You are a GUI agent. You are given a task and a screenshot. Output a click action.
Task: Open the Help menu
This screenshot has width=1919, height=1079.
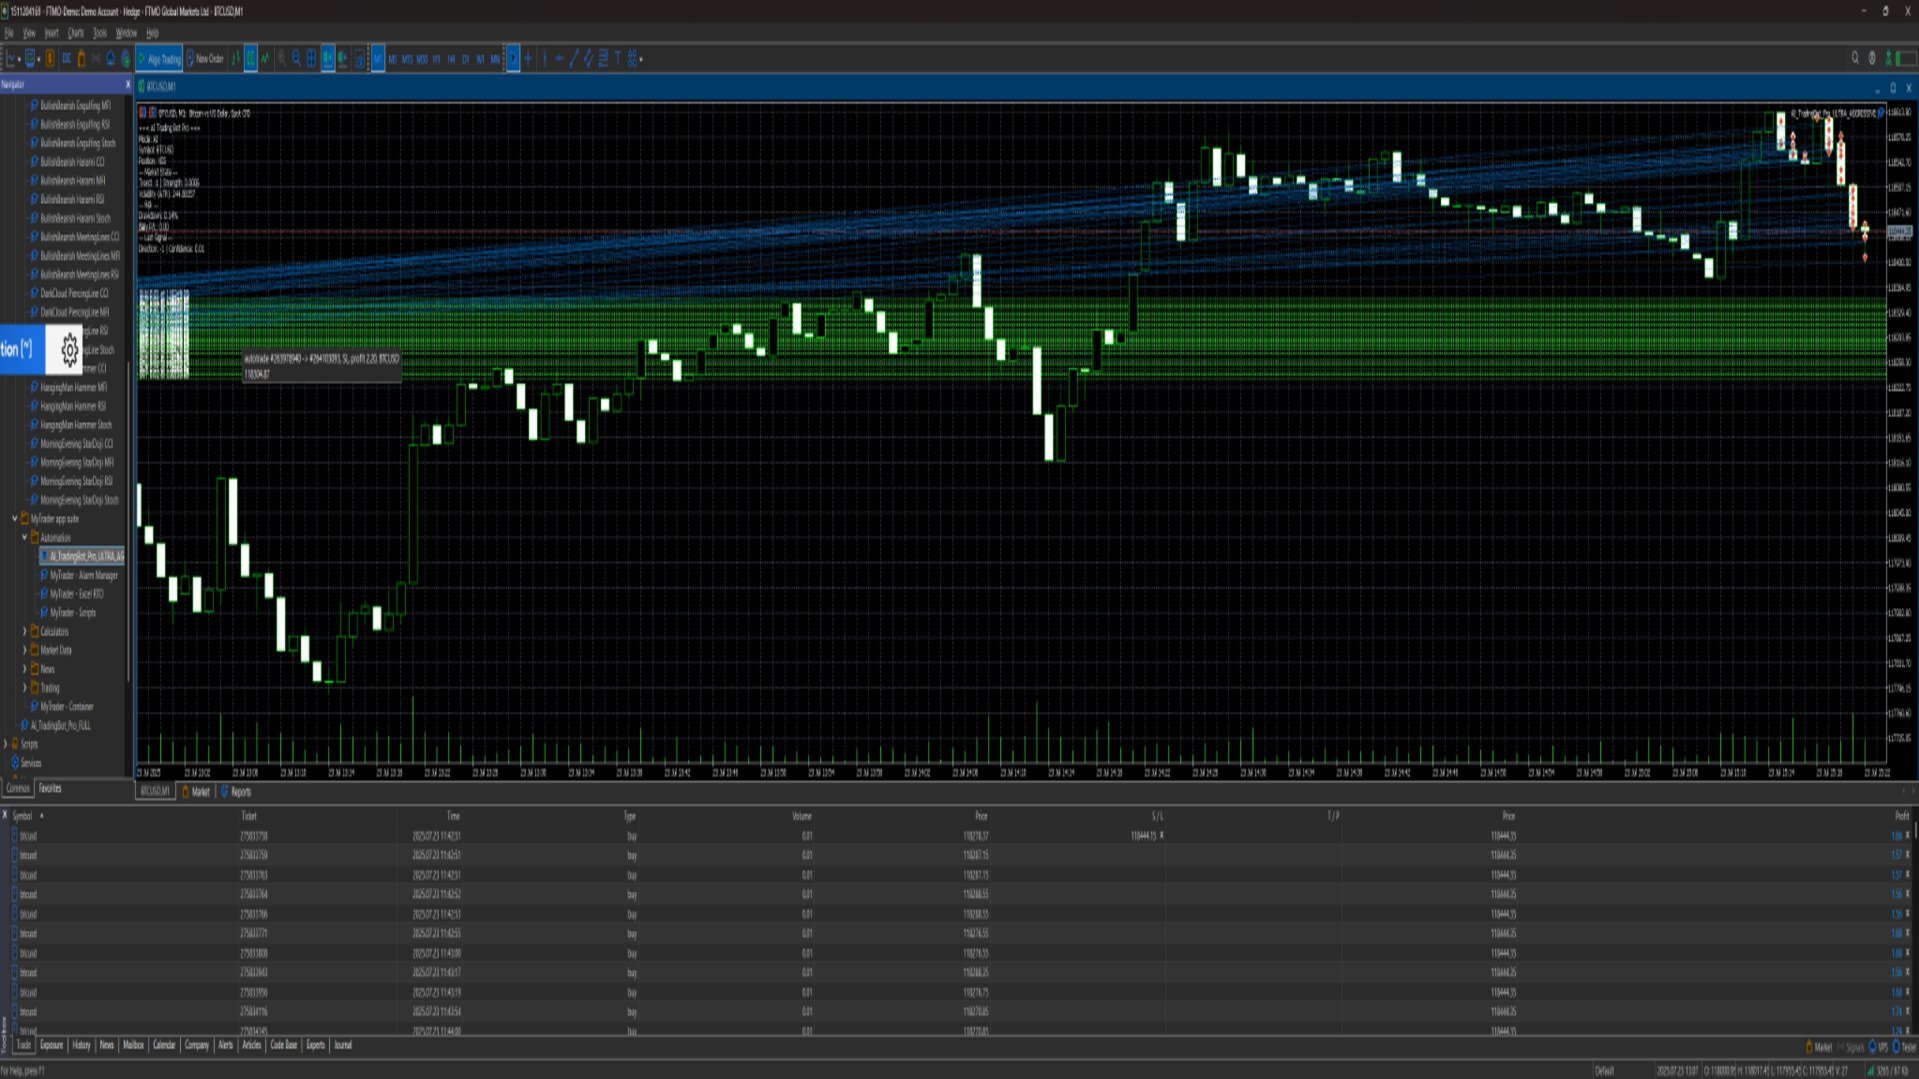[152, 33]
